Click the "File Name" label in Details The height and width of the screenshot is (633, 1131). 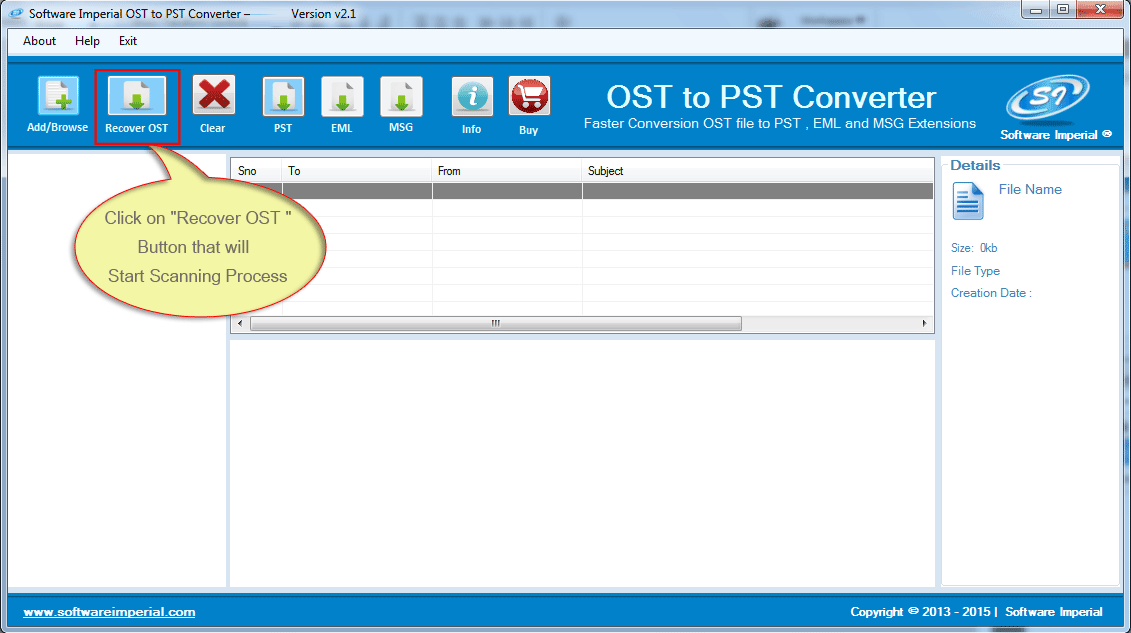[x=1030, y=190]
